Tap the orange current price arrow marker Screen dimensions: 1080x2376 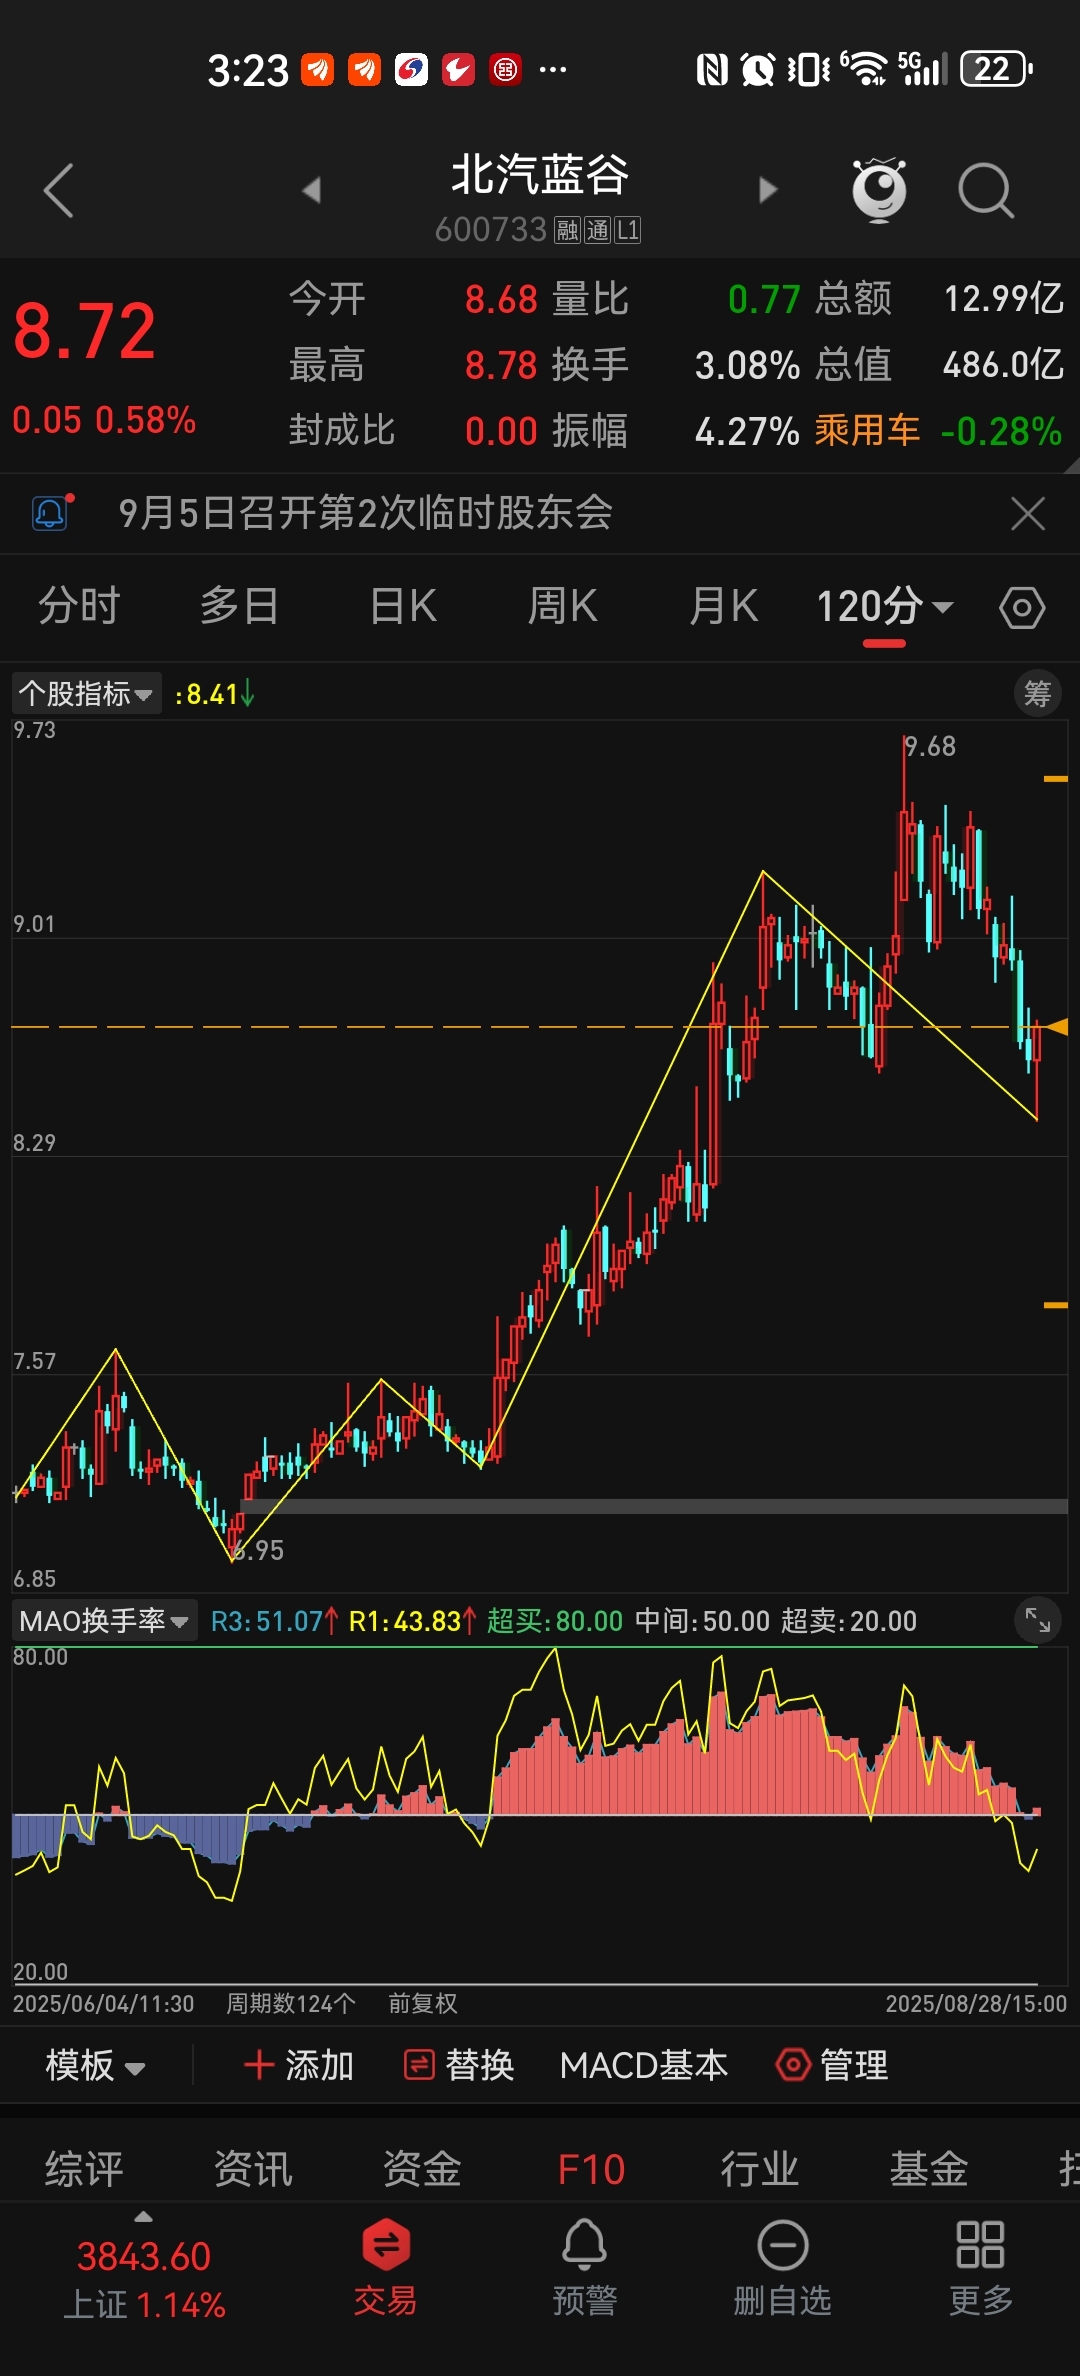click(x=1057, y=1026)
